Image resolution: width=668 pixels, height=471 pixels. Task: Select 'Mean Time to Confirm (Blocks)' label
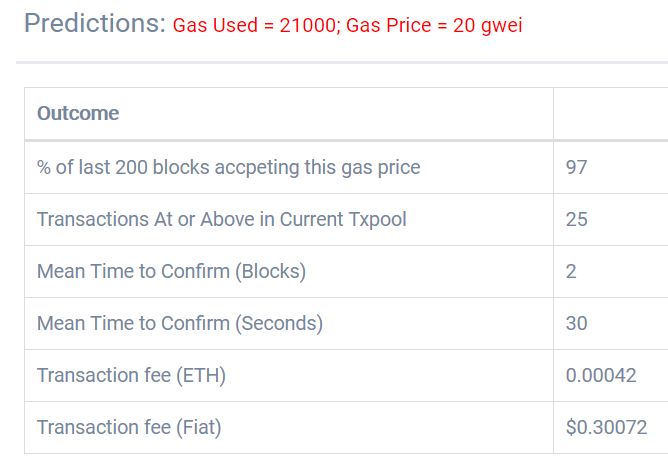171,271
